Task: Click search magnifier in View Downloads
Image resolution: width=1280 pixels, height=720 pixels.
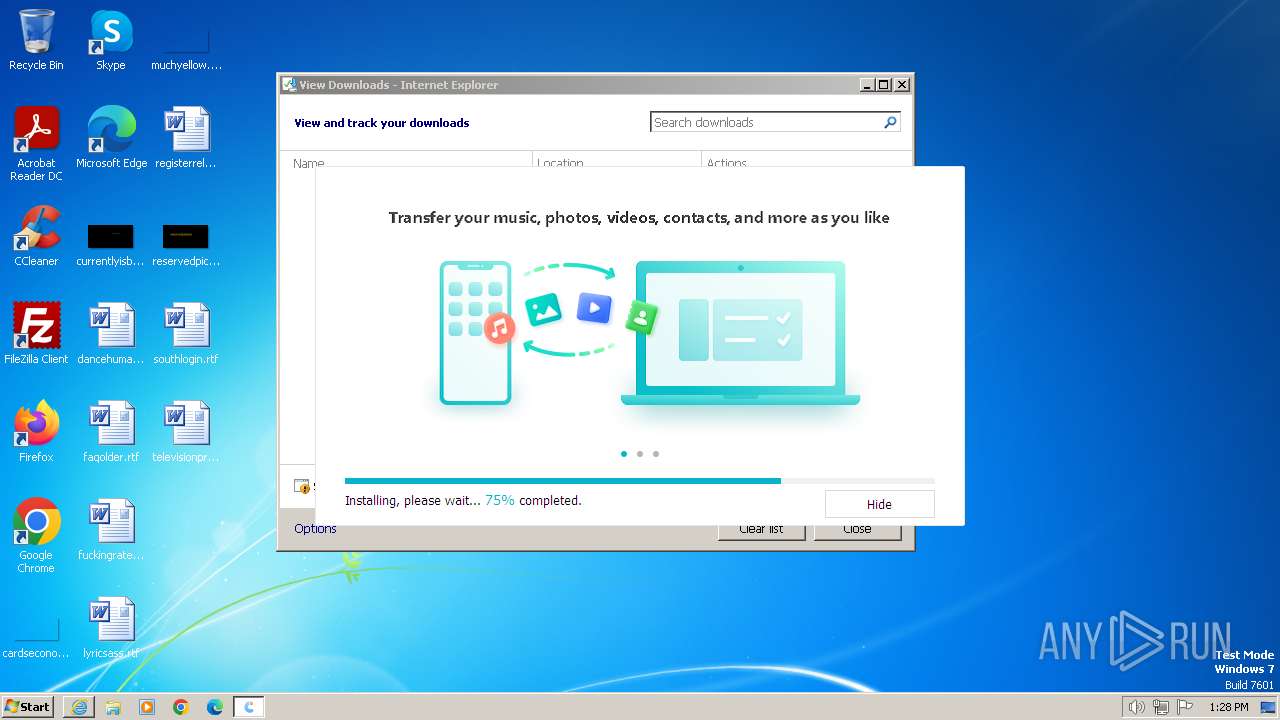Action: point(890,122)
